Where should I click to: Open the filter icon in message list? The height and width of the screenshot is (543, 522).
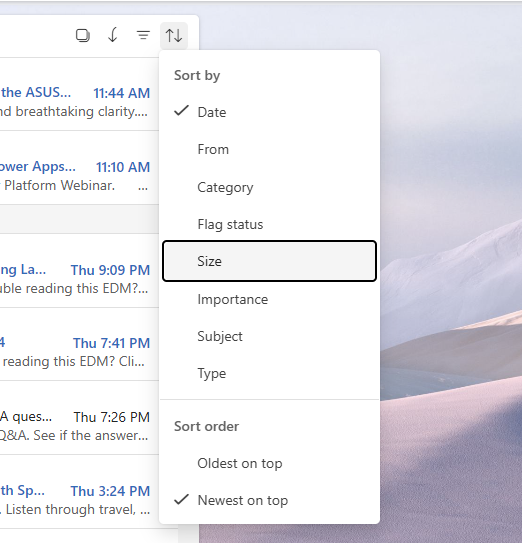click(143, 35)
